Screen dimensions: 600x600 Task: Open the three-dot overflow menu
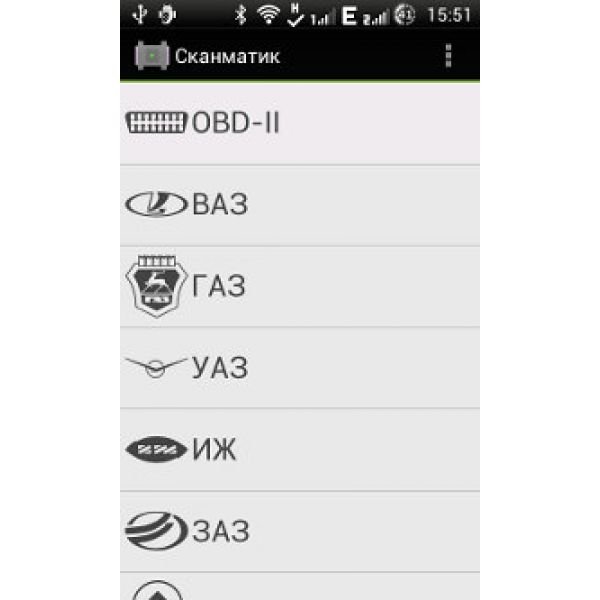pos(448,56)
